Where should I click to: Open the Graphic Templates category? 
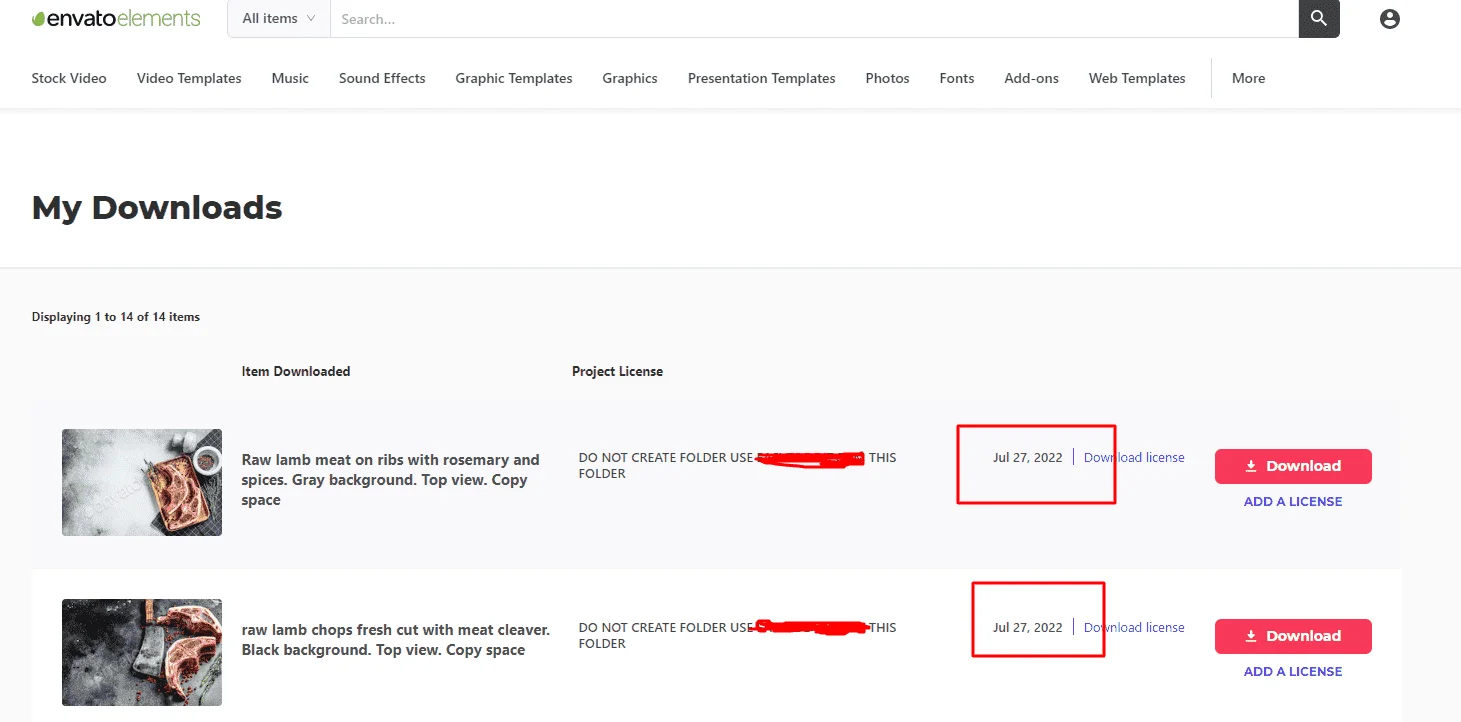coord(514,78)
